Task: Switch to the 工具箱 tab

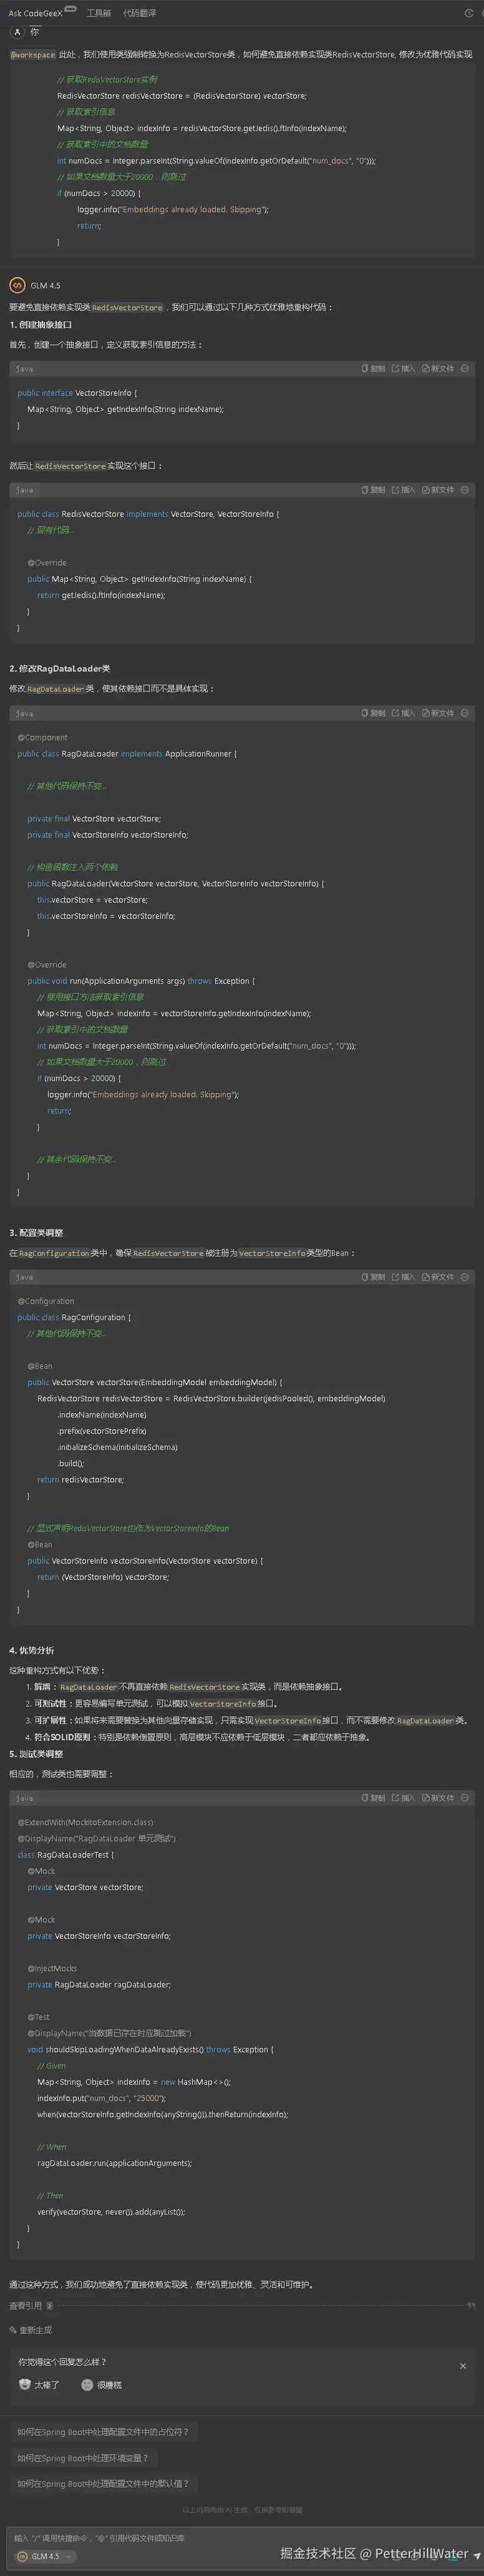Action: tap(98, 13)
